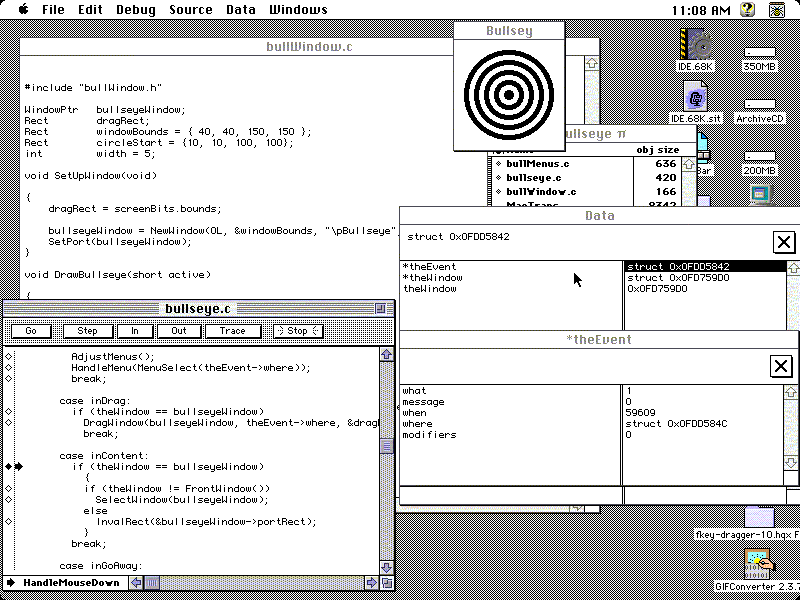Open the application switcher bug icon

[775, 10]
